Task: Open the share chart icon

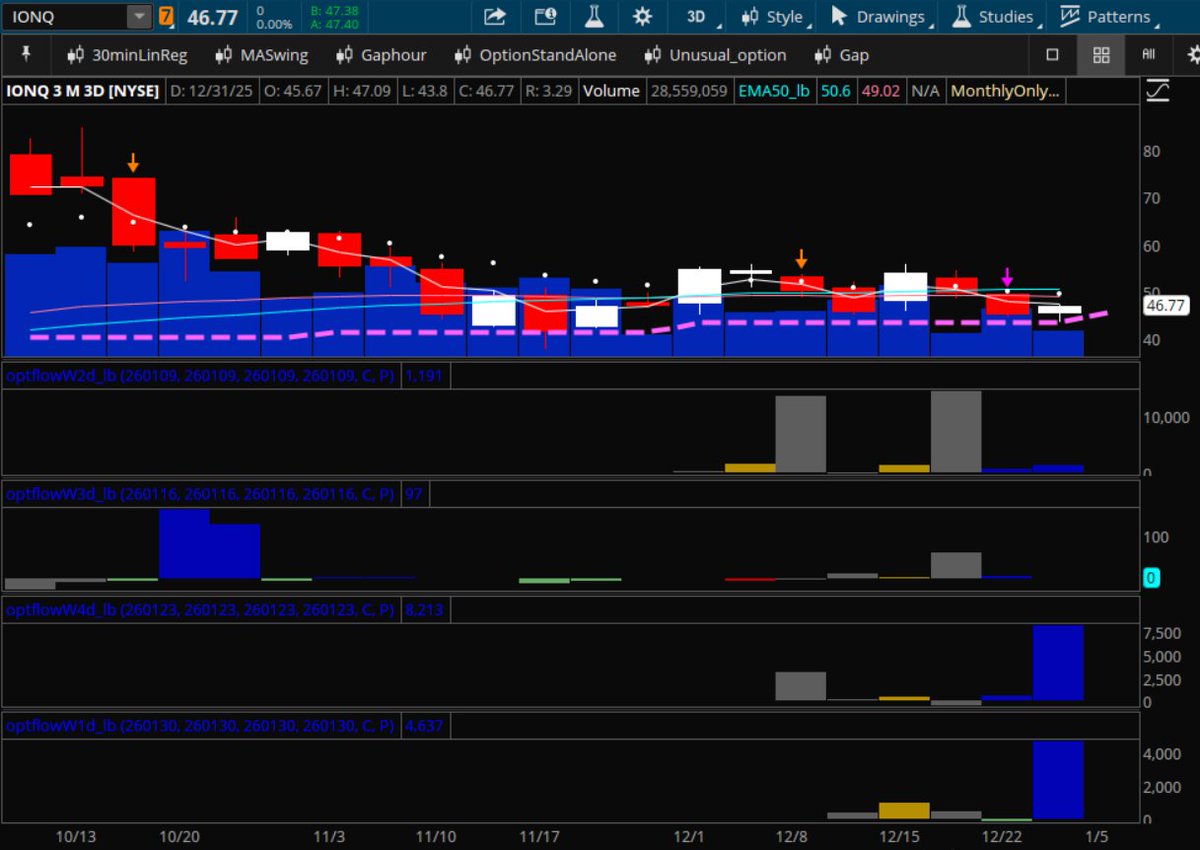Action: click(x=494, y=16)
